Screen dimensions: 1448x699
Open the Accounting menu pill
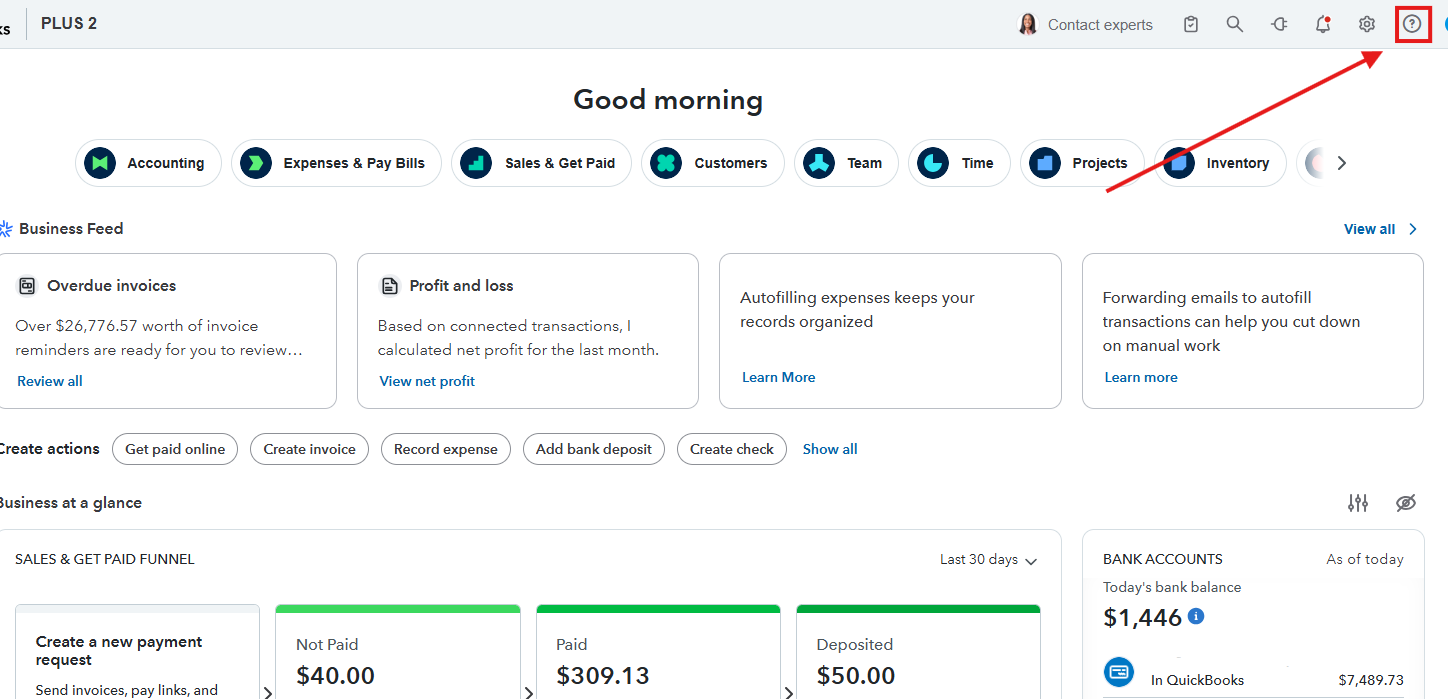pyautogui.click(x=148, y=163)
